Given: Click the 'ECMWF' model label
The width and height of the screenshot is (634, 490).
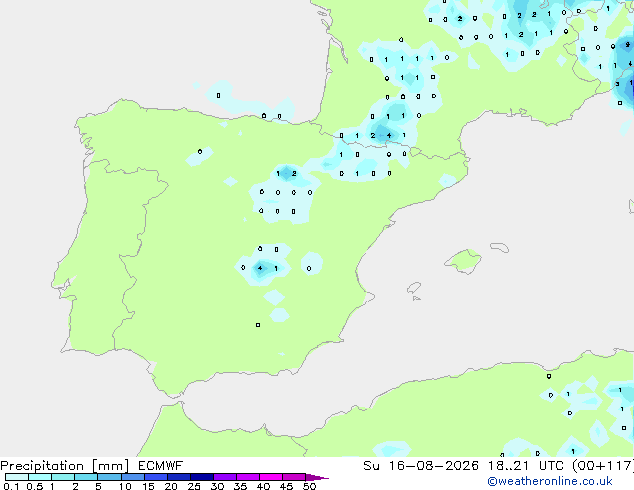Looking at the screenshot, I should click(x=161, y=466).
